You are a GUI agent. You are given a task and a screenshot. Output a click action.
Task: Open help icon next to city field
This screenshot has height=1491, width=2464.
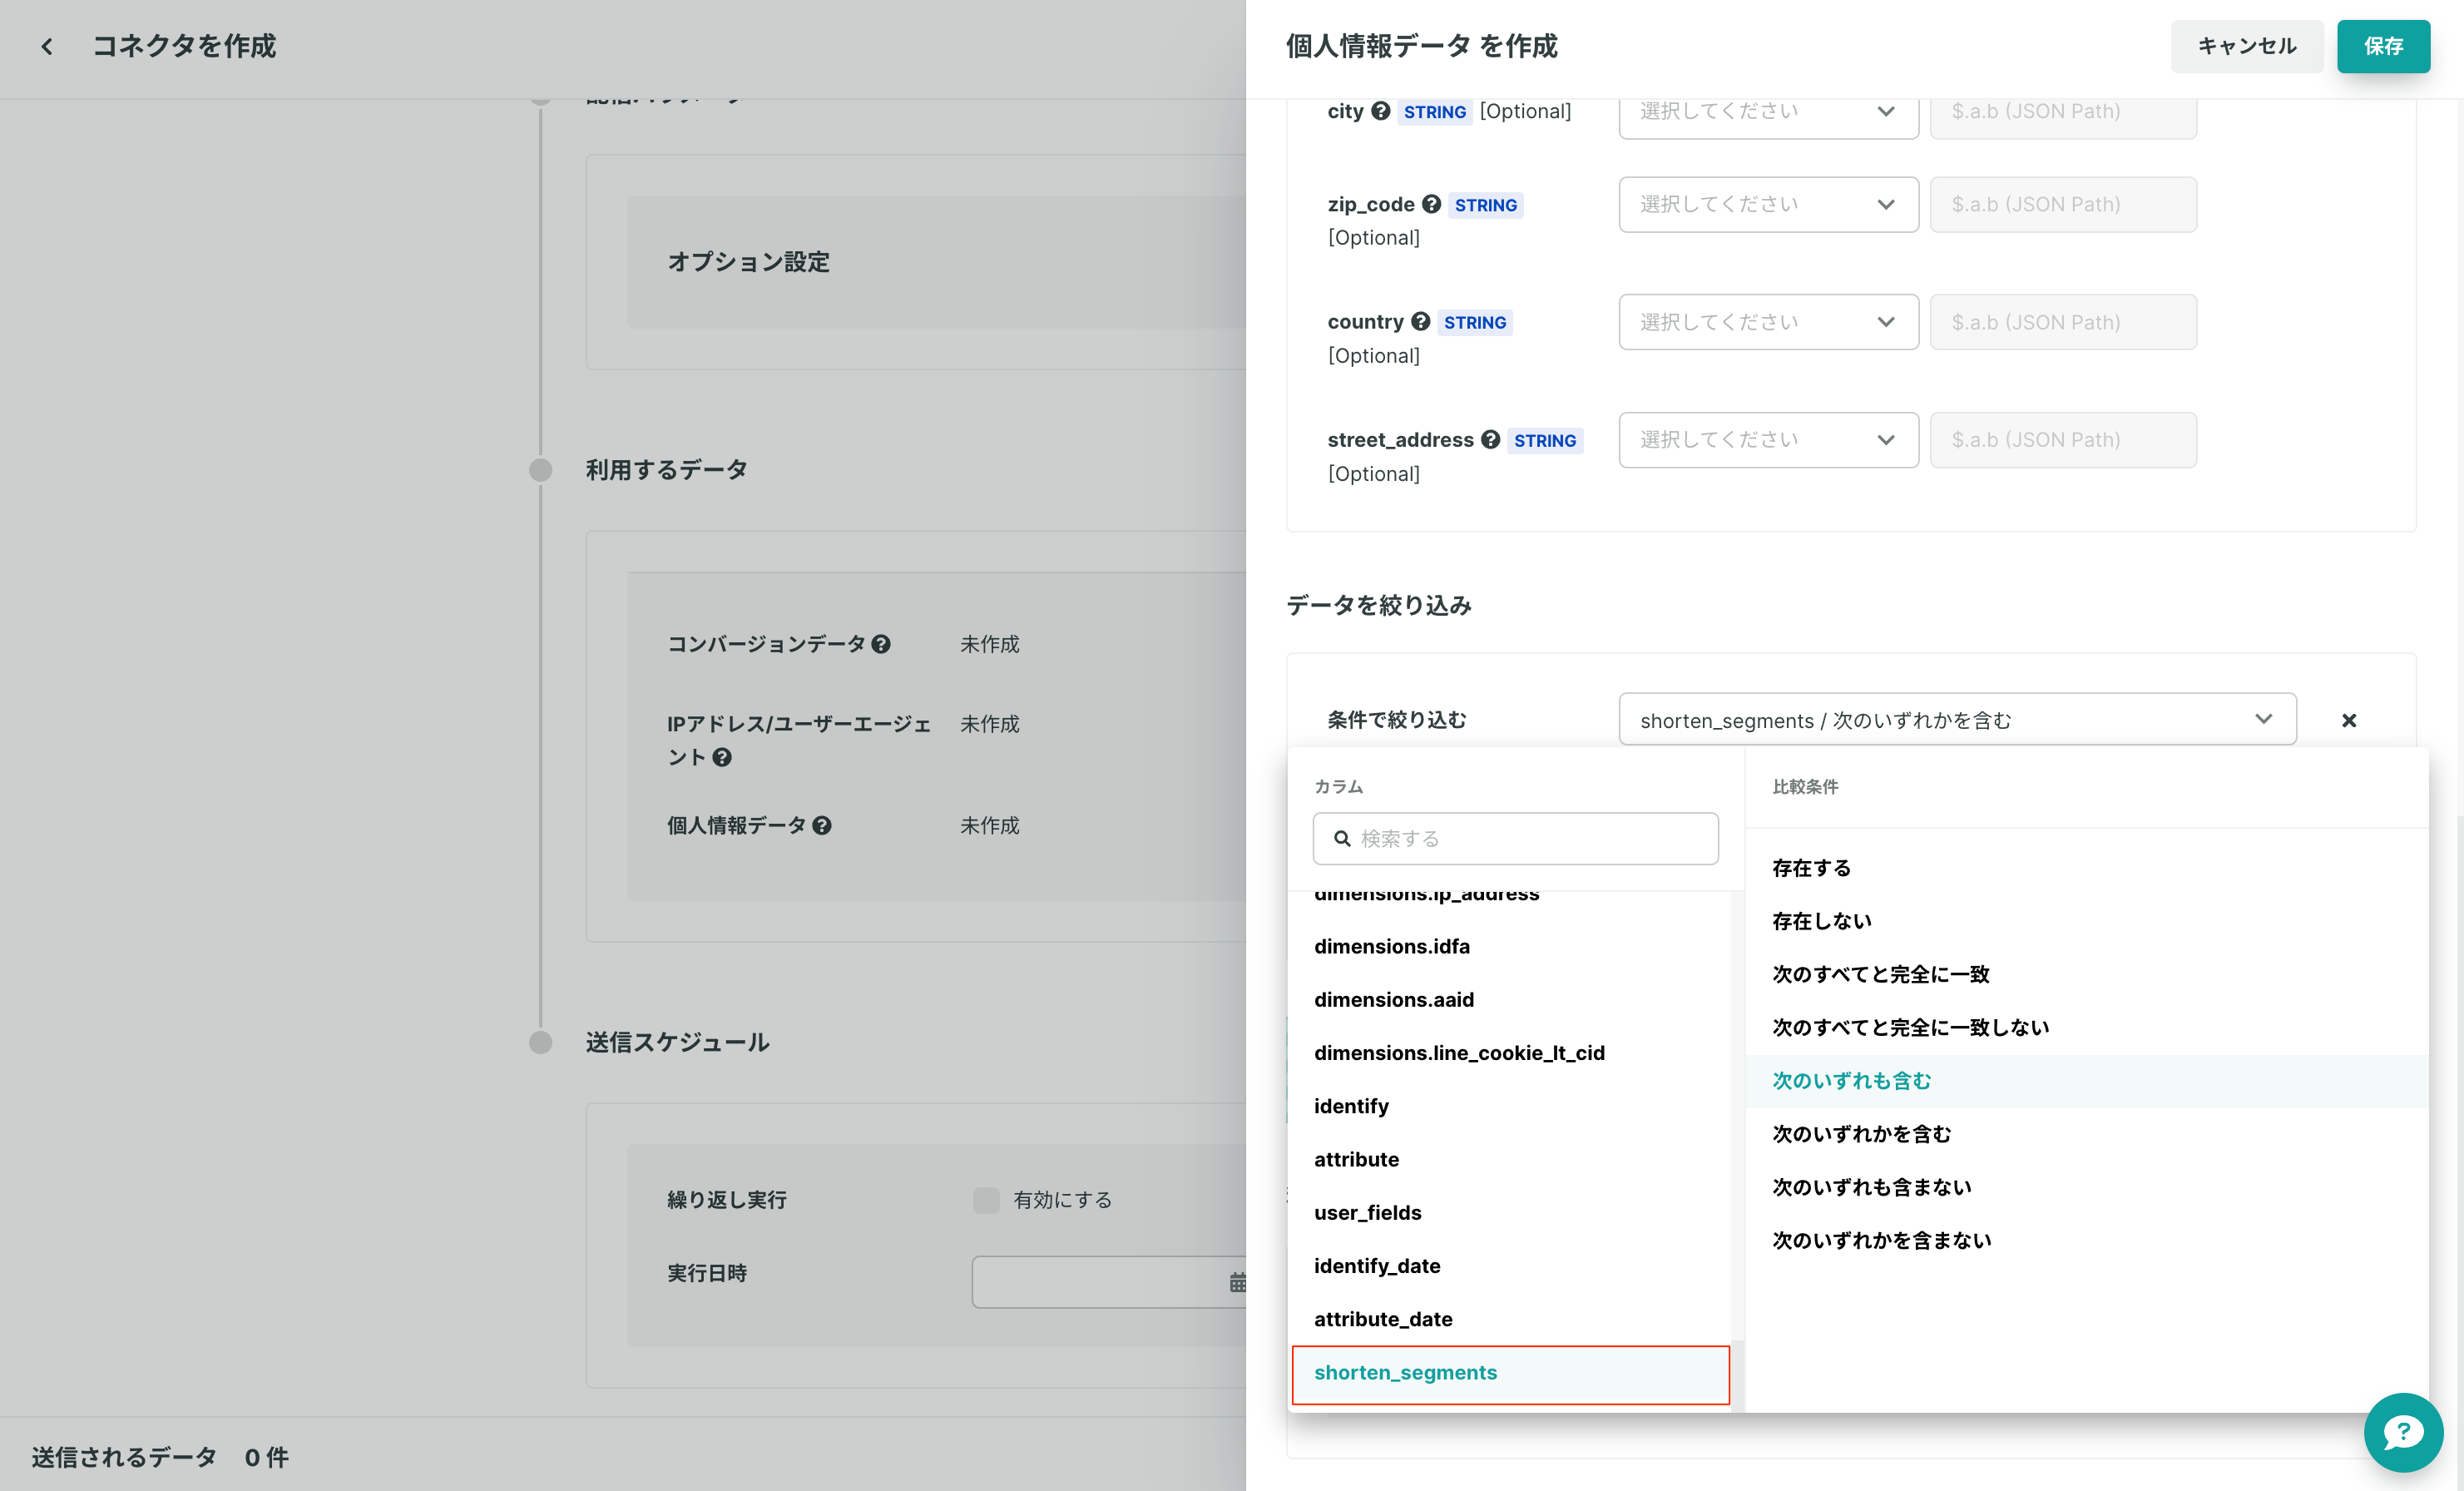click(x=1380, y=111)
